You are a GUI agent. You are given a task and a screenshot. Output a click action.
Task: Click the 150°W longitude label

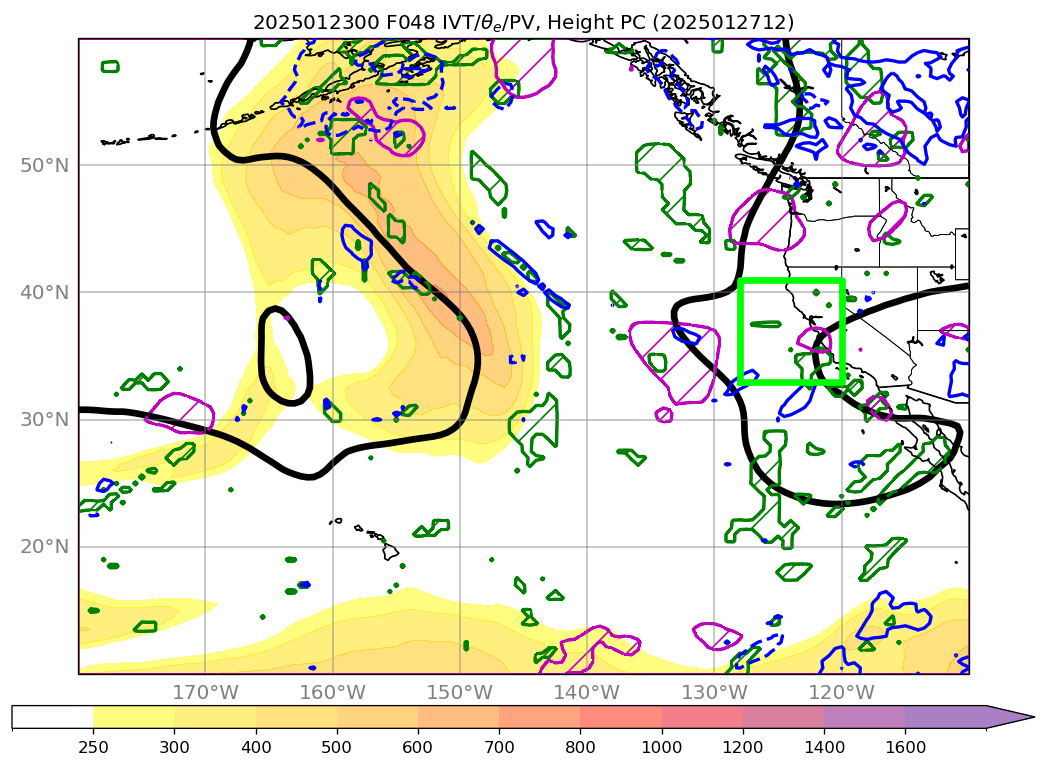pyautogui.click(x=459, y=692)
